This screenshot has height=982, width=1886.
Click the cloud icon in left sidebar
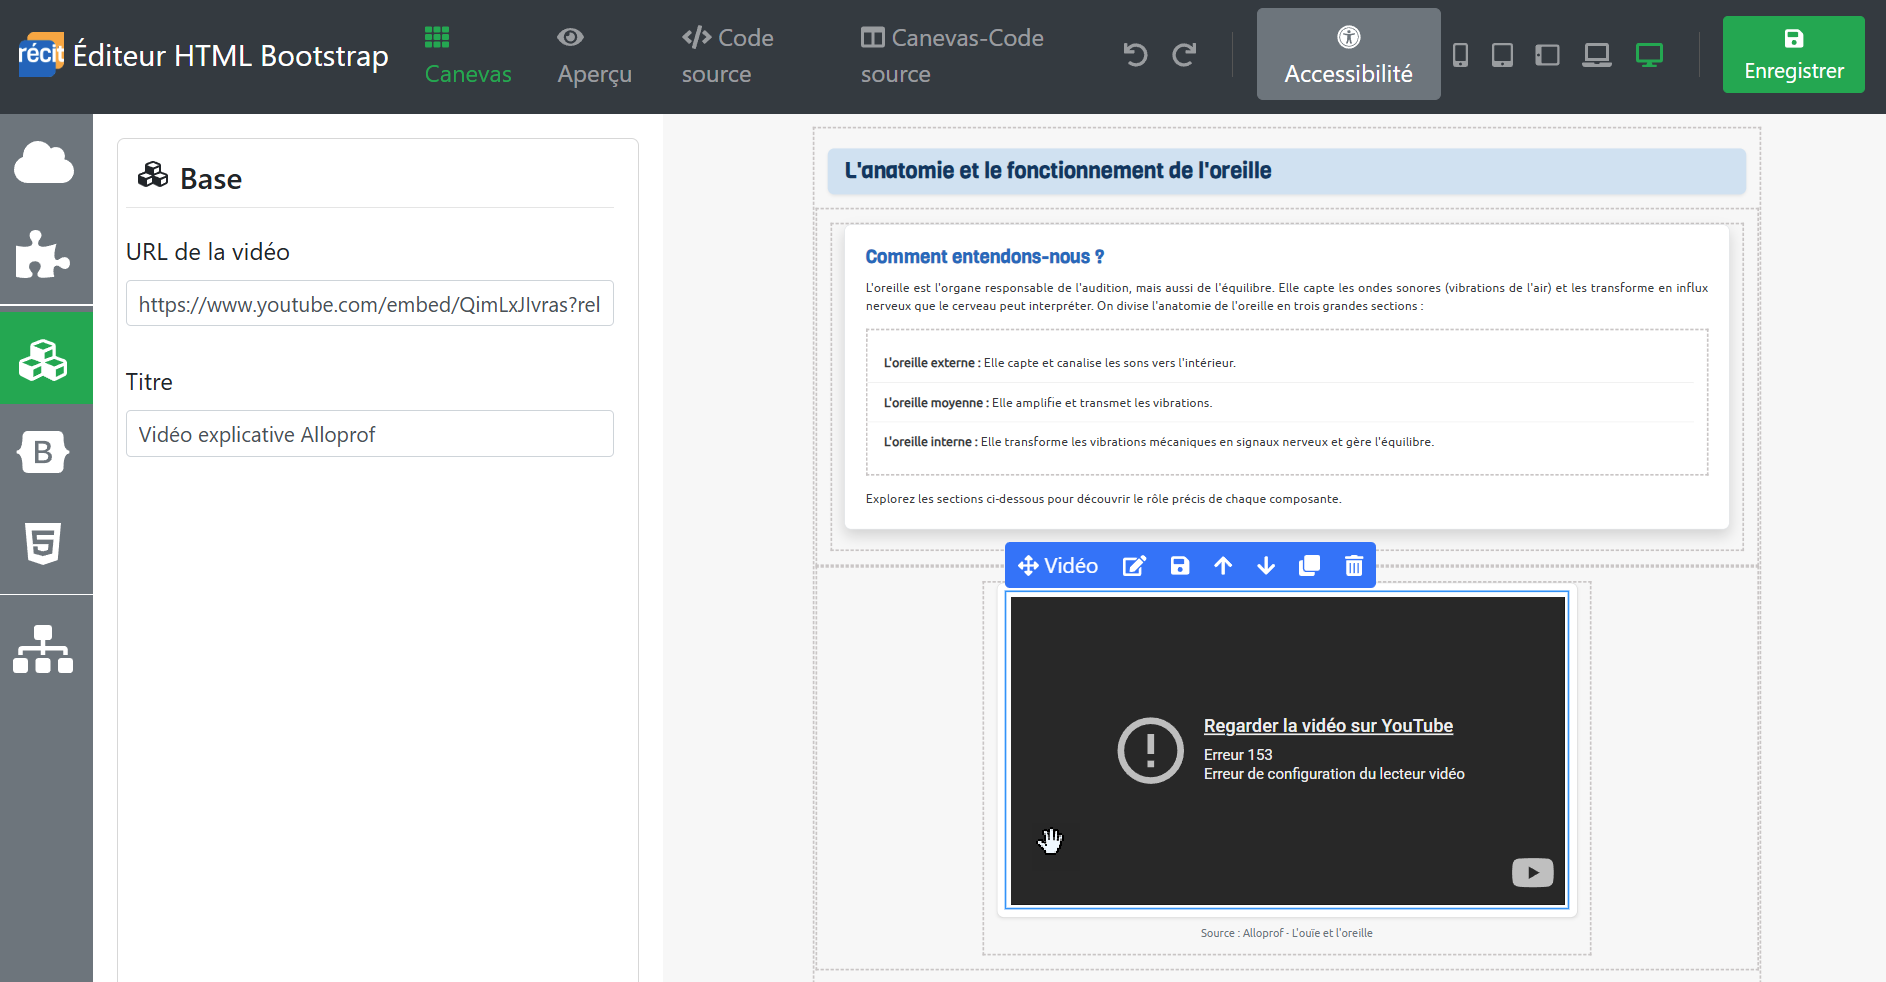(x=44, y=162)
